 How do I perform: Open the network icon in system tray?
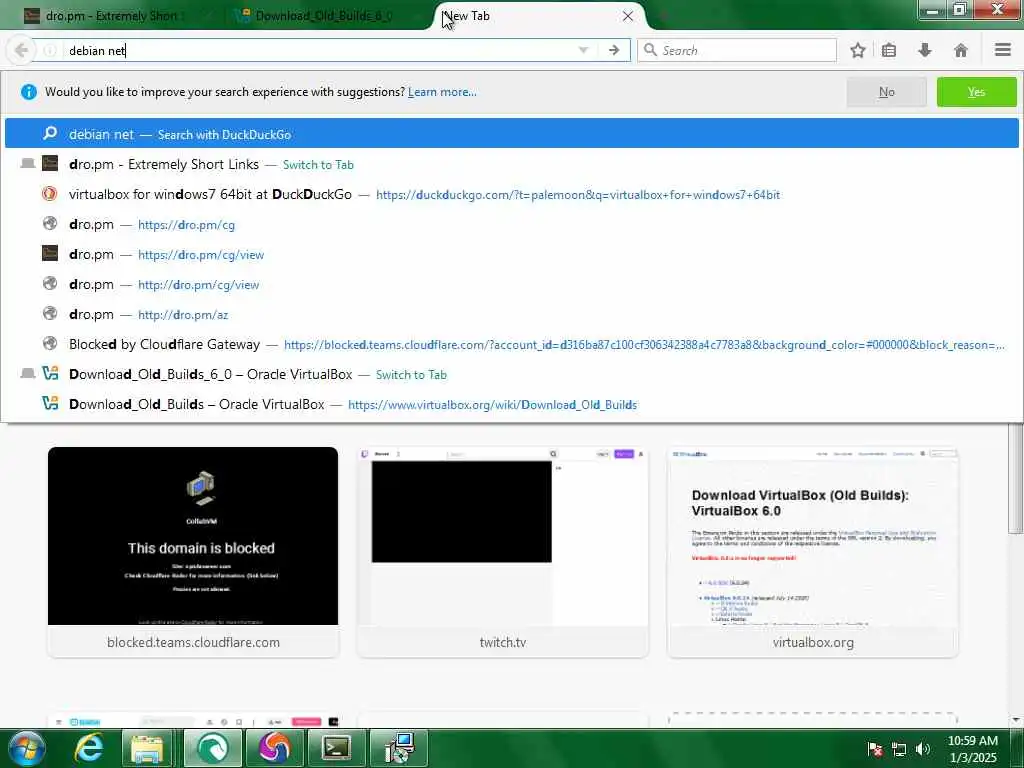(x=899, y=749)
